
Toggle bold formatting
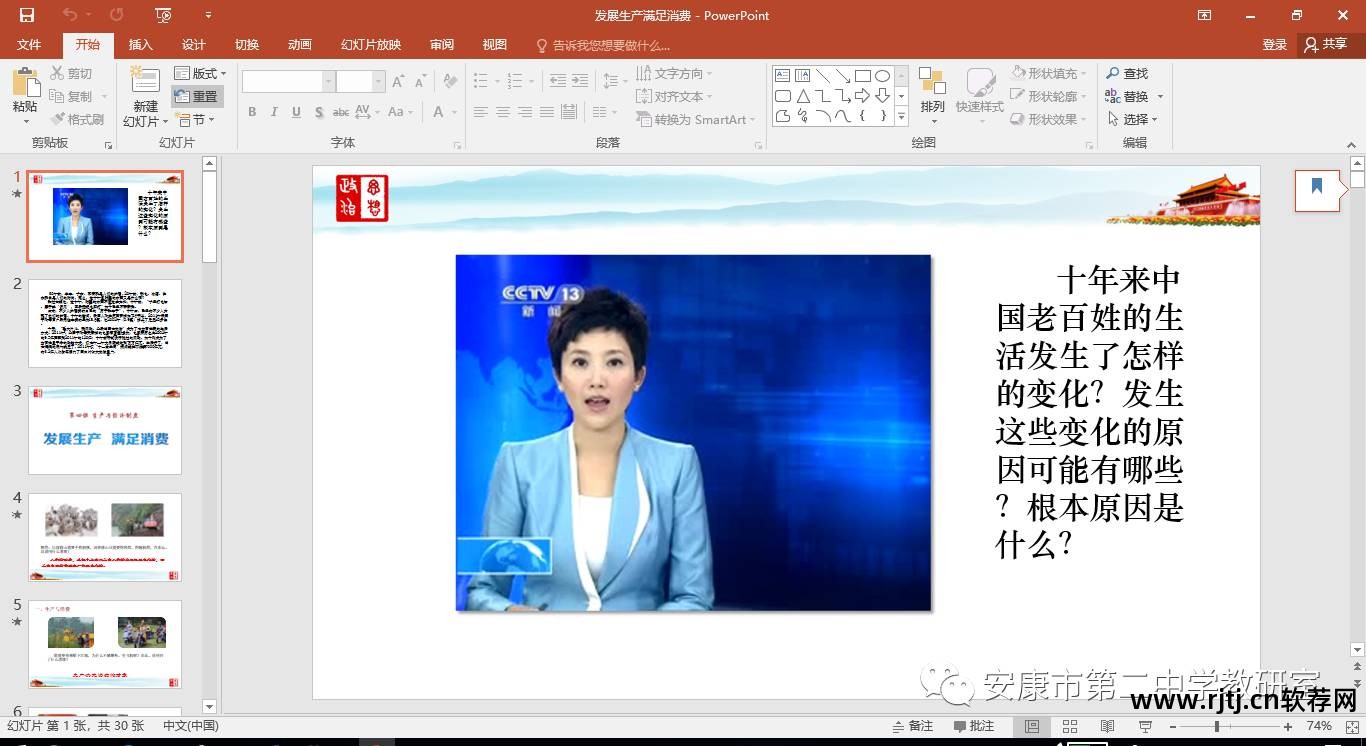click(252, 112)
